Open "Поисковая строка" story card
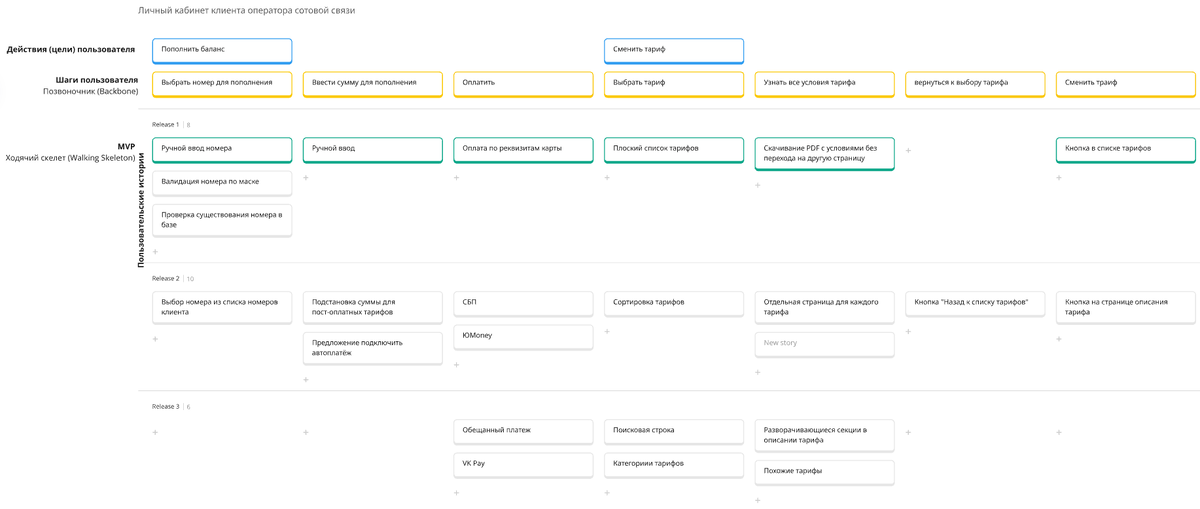The image size is (1200, 509). coord(673,430)
